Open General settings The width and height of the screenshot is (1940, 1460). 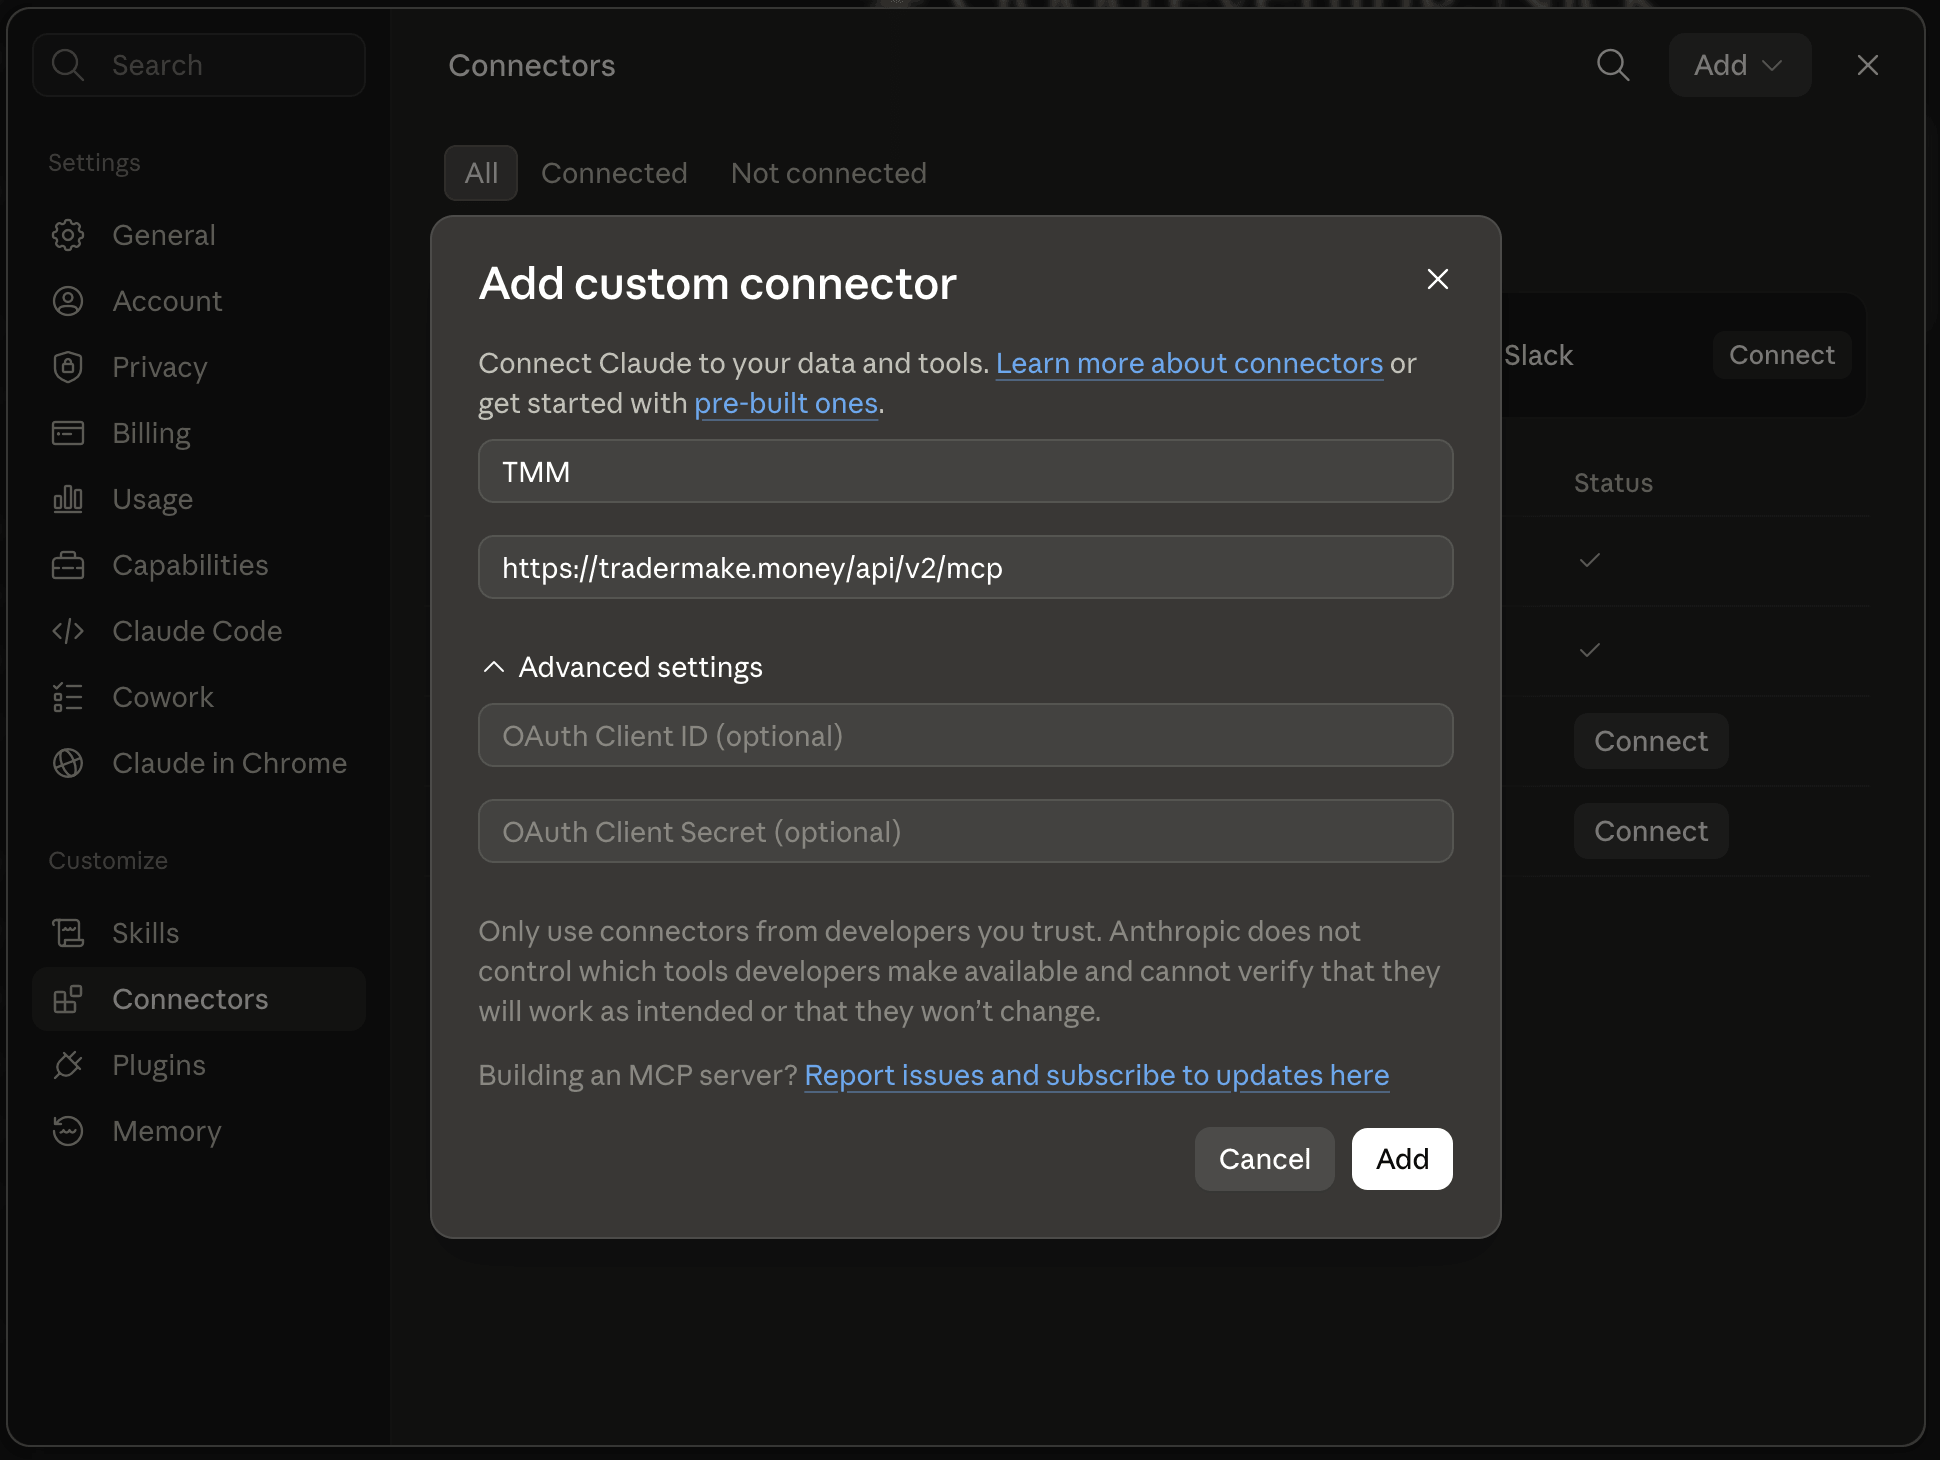click(x=199, y=235)
